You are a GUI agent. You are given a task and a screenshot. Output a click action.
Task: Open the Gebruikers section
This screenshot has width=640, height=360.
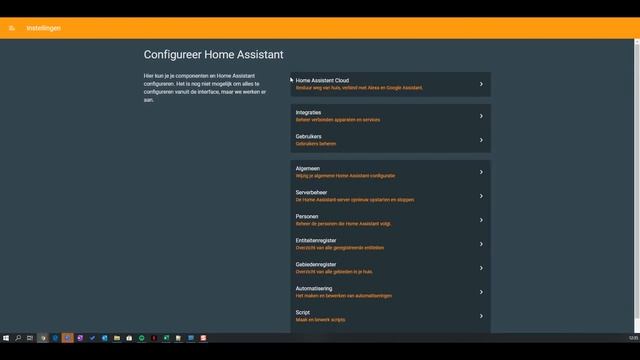[391, 140]
